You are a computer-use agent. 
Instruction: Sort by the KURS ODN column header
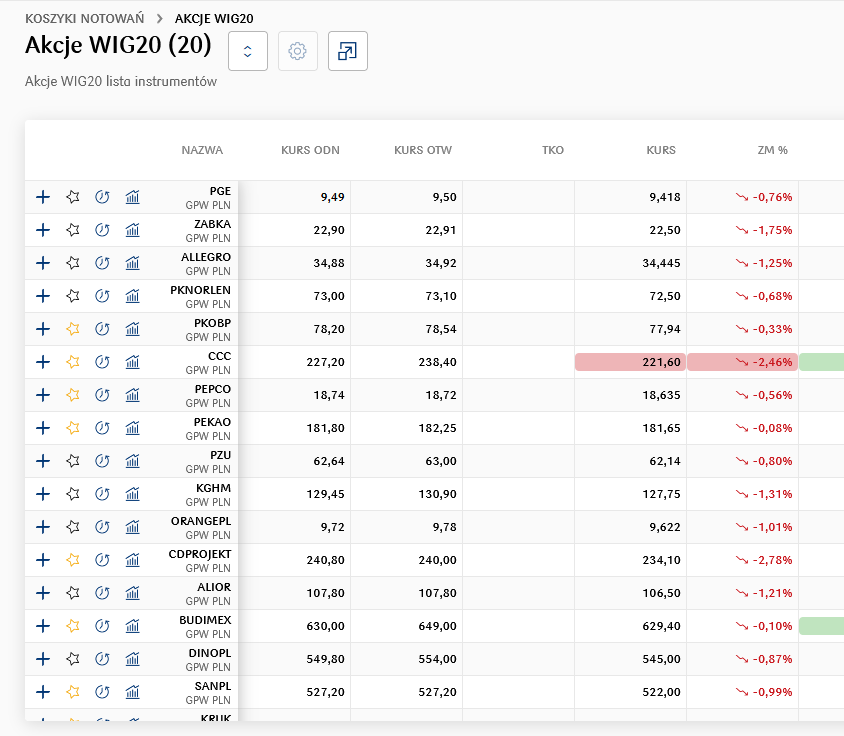click(310, 150)
